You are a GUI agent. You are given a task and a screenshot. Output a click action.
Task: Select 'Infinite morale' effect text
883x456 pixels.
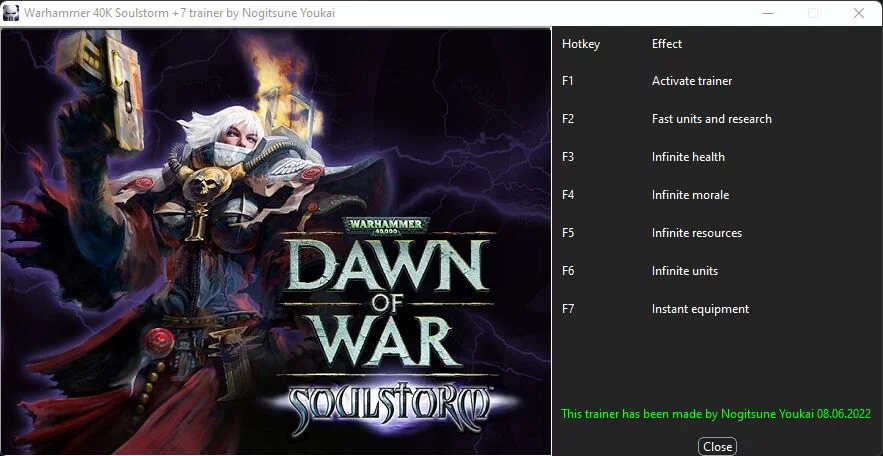[690, 195]
